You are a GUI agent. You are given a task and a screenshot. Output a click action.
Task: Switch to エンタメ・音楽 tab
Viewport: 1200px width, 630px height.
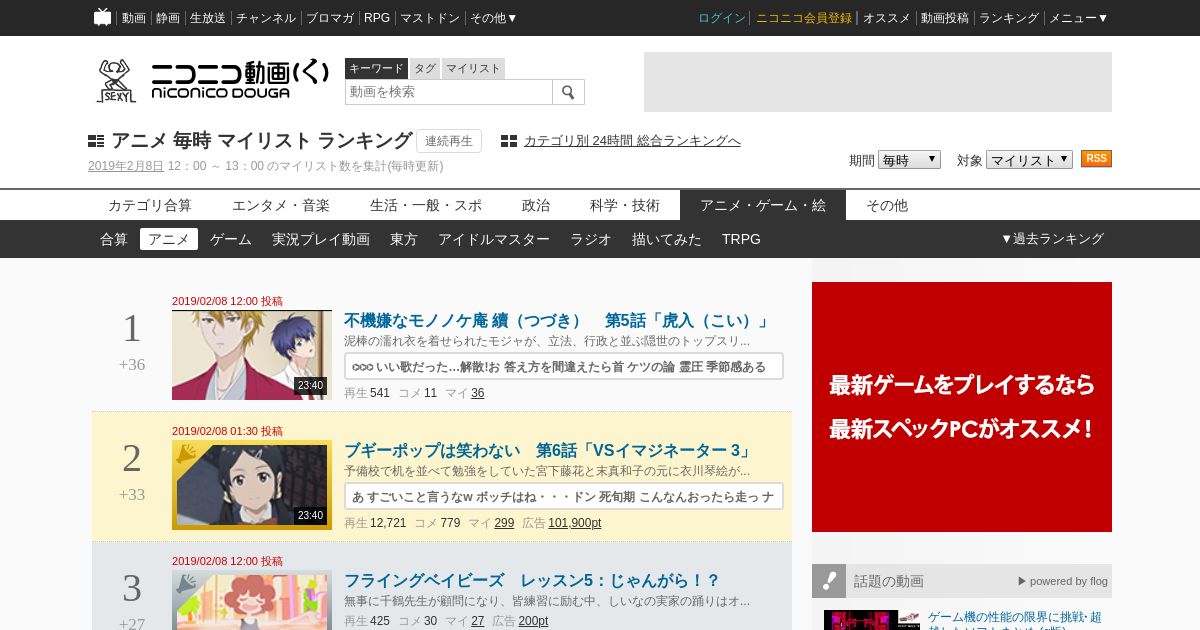281,205
